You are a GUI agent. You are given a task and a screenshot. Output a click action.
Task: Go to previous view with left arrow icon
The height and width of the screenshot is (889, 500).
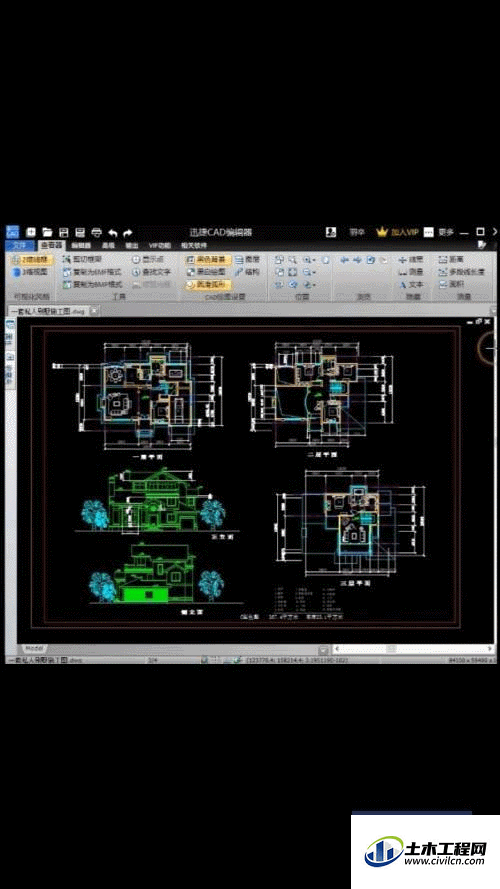click(344, 260)
